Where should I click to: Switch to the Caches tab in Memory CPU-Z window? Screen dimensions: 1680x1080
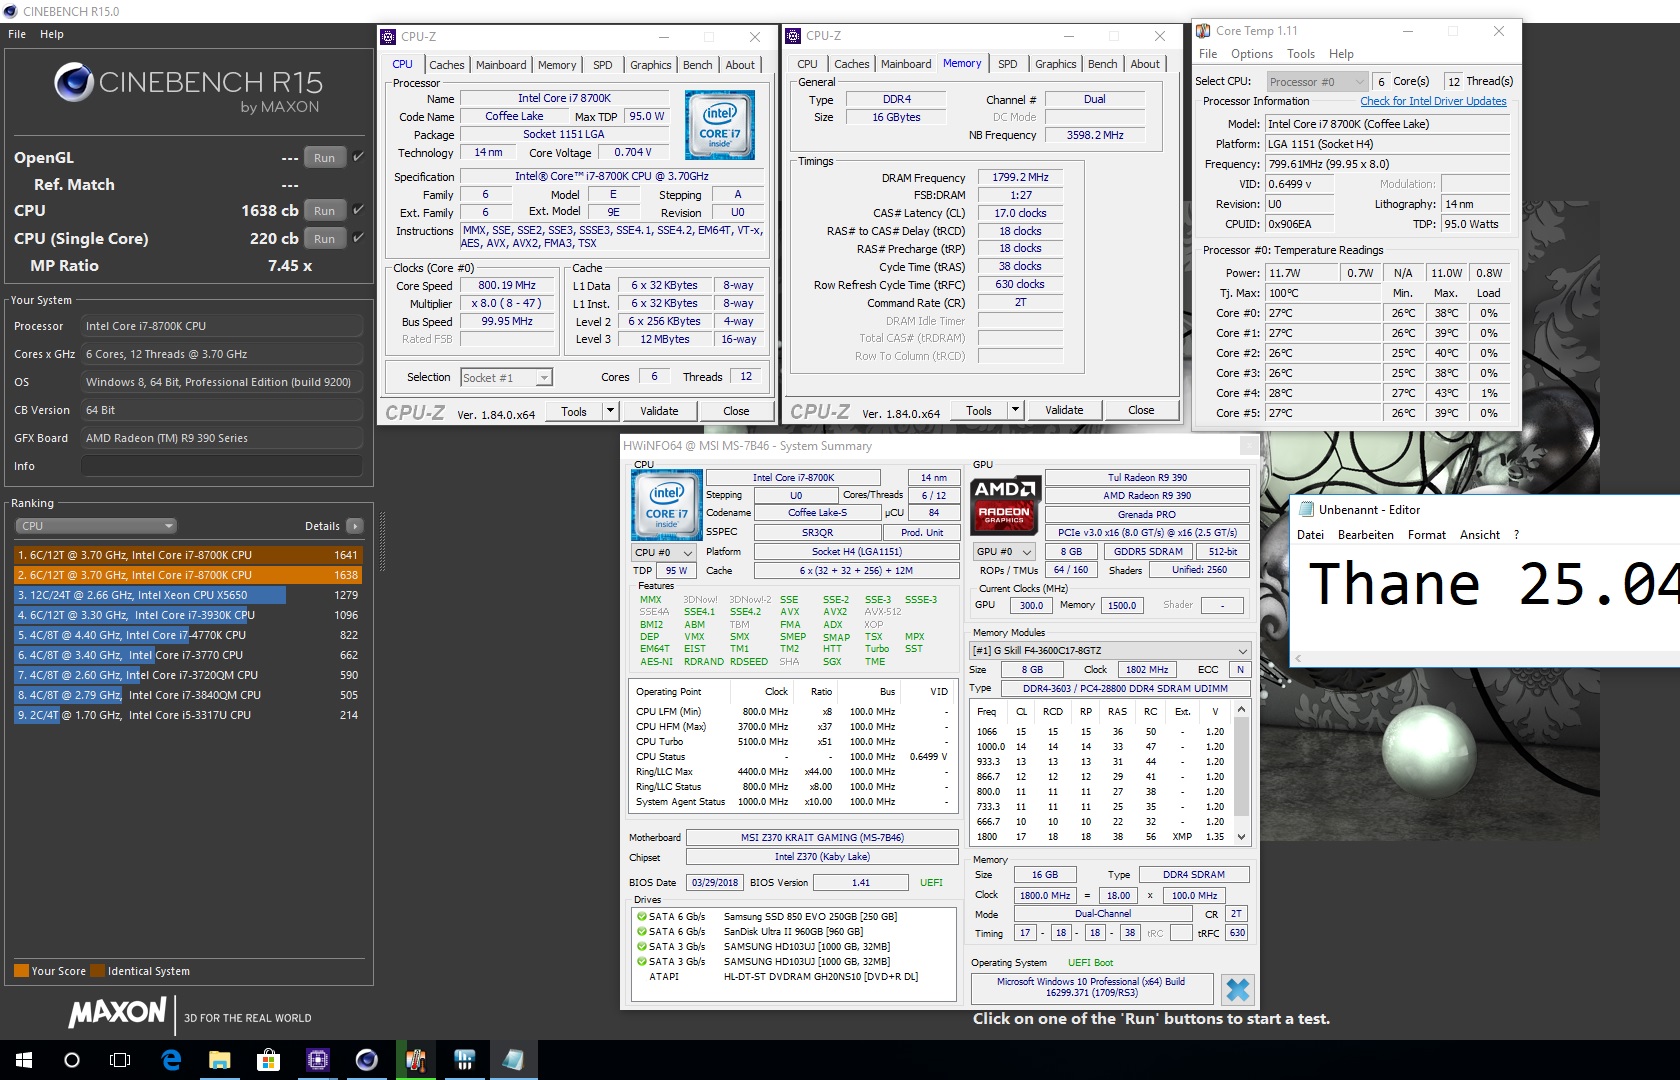pos(851,64)
